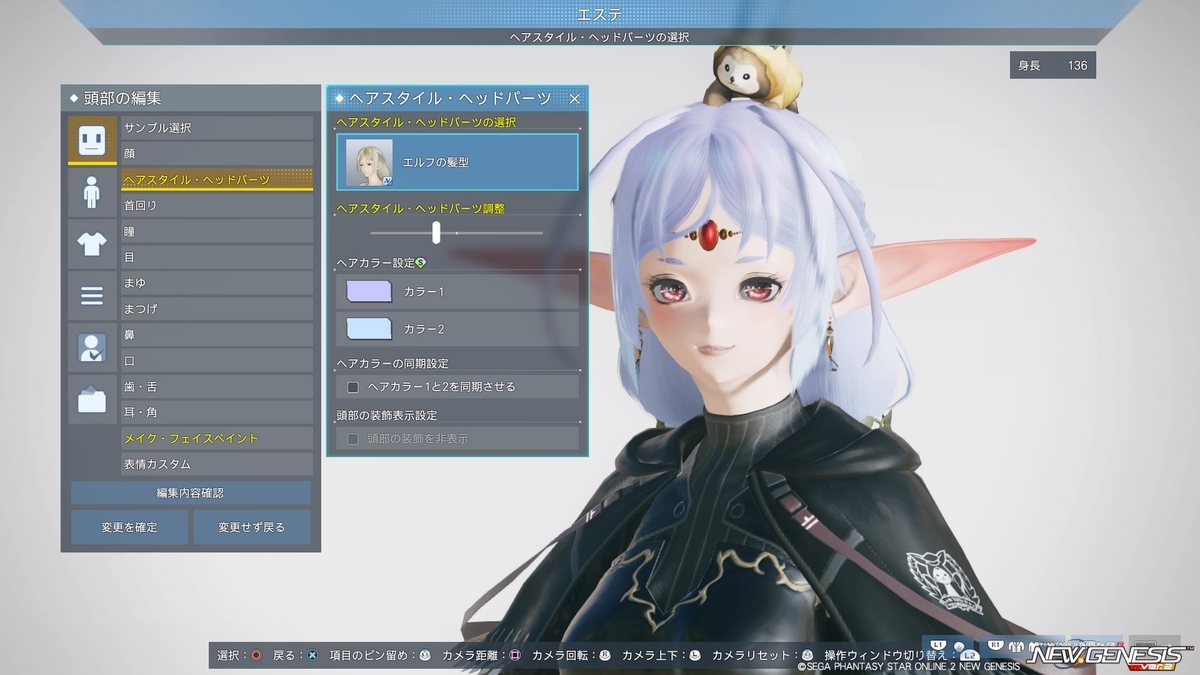The image size is (1200, 675).
Task: Select 顔 in head edit list
Action: tap(217, 154)
